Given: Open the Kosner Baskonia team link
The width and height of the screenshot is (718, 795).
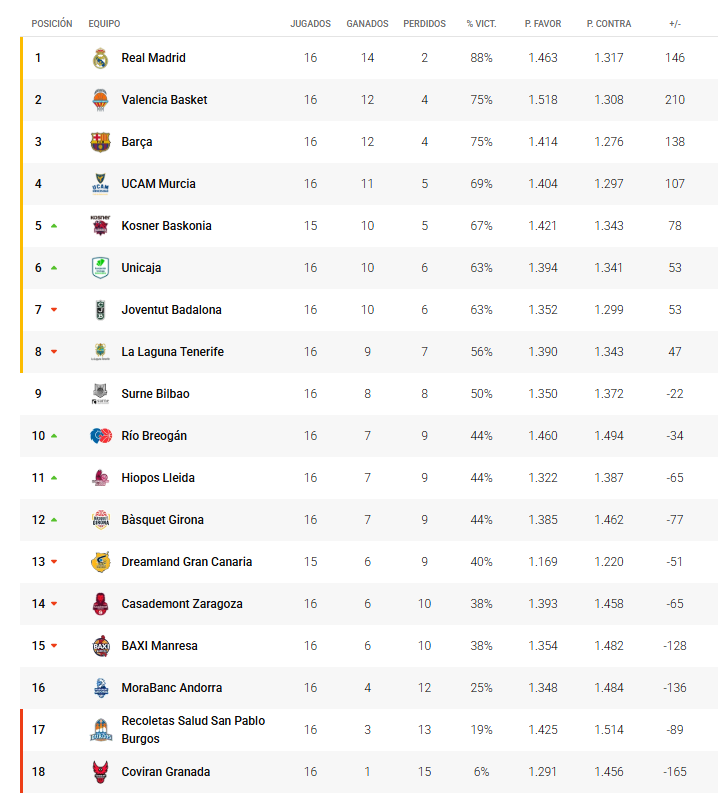Looking at the screenshot, I should 166,226.
